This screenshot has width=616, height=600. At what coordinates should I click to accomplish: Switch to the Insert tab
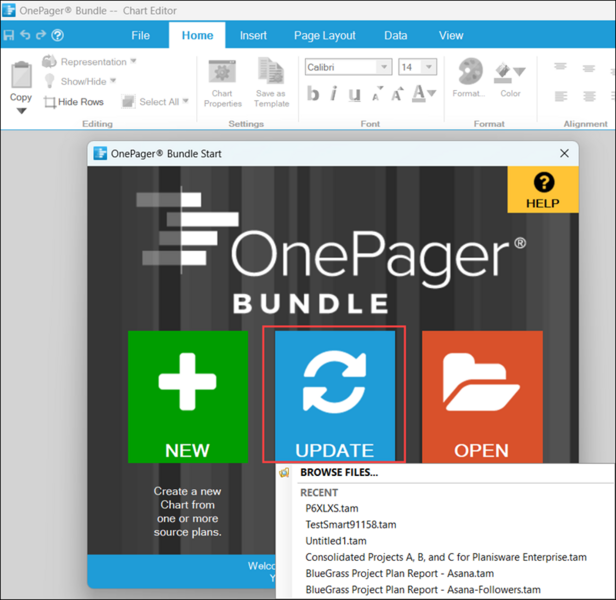pos(253,35)
